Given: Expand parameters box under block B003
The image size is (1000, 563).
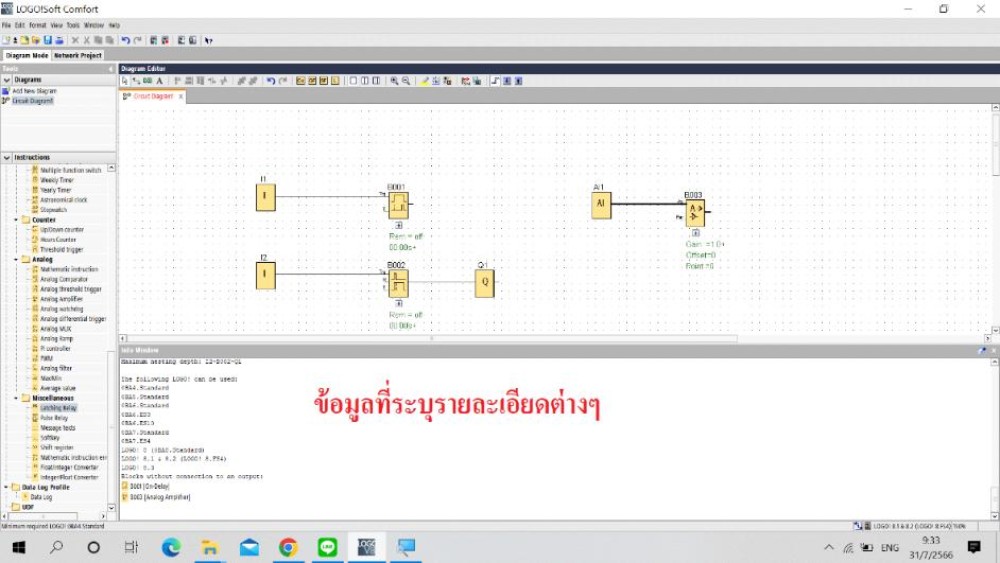Looking at the screenshot, I should click(695, 233).
